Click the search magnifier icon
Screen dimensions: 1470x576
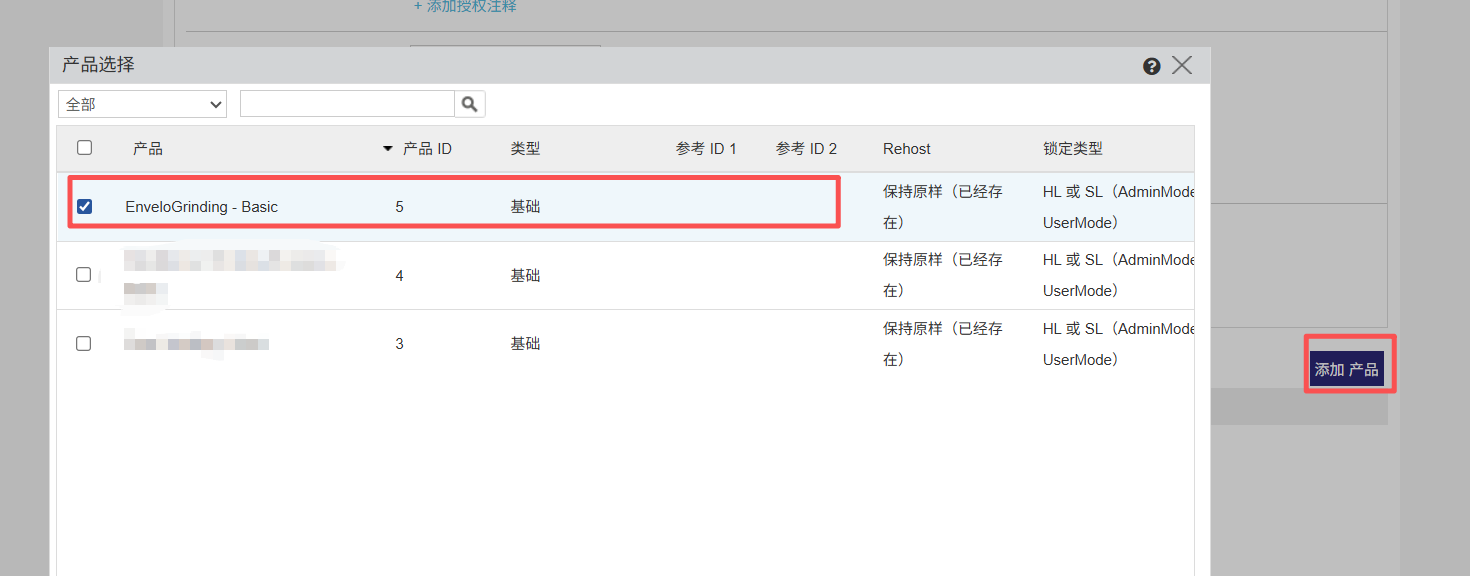470,104
